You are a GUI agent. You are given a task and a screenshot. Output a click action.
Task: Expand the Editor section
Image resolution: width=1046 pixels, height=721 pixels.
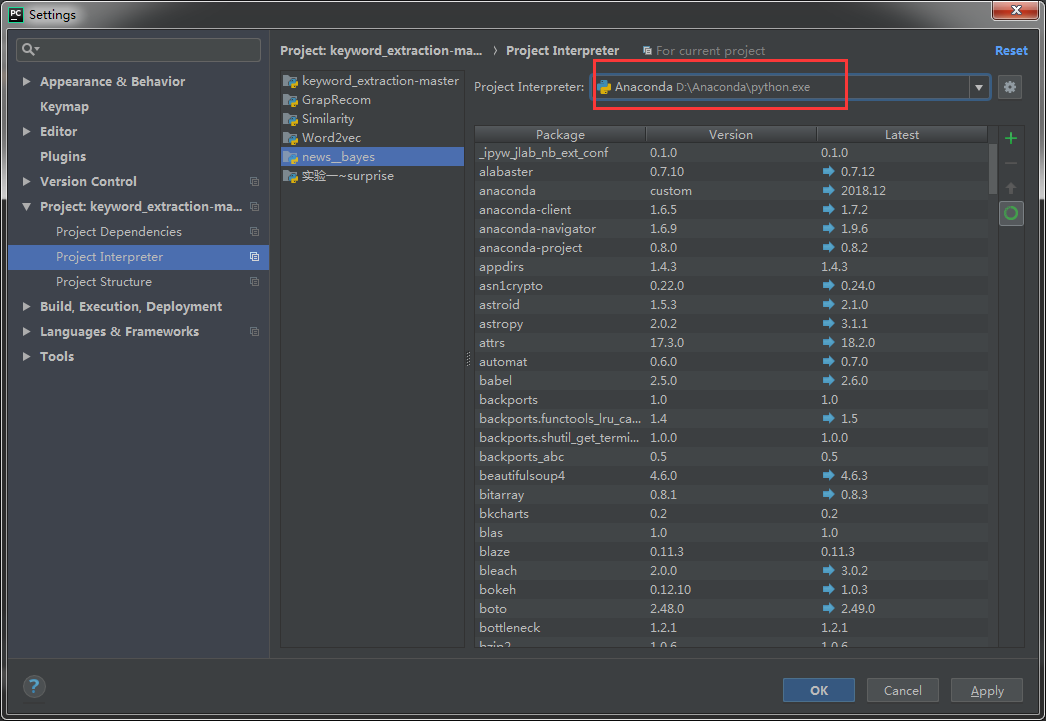[27, 131]
